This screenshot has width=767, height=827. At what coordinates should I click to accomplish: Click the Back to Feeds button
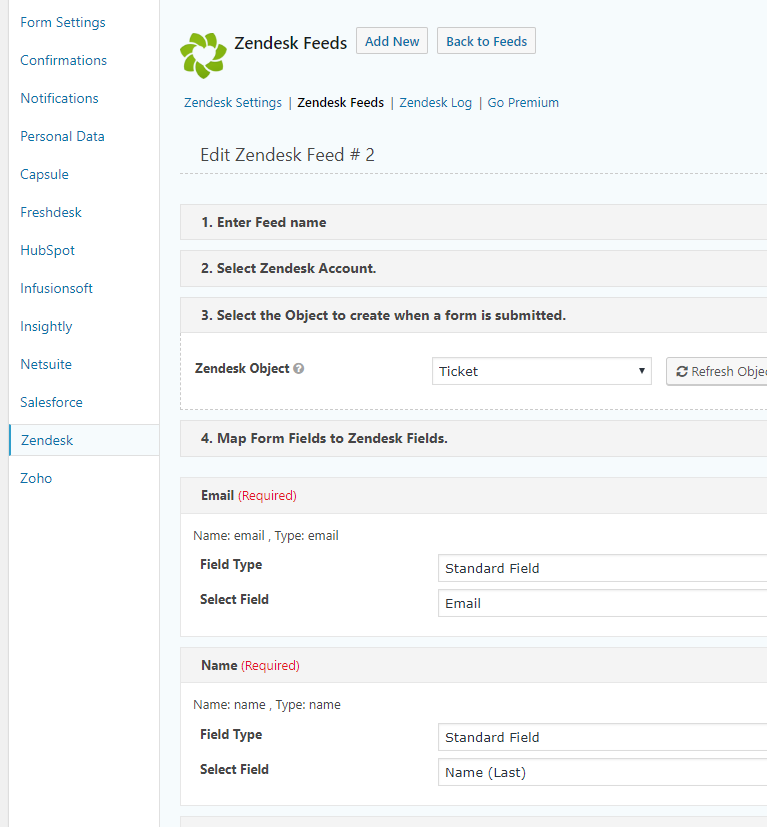(486, 41)
